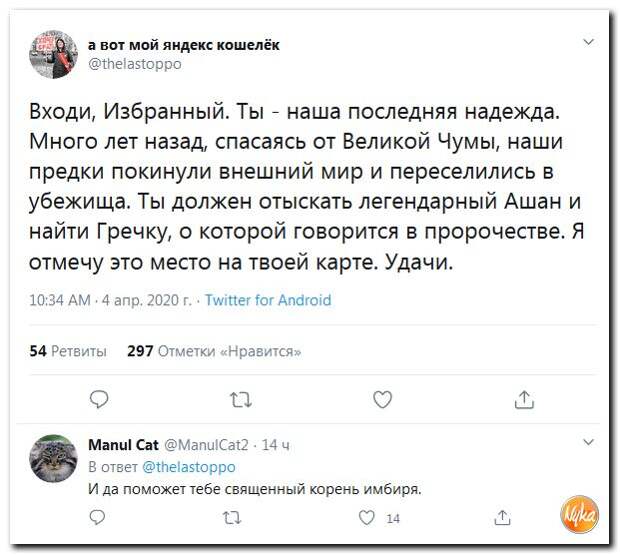Open the tweet author's avatar

coord(56,53)
